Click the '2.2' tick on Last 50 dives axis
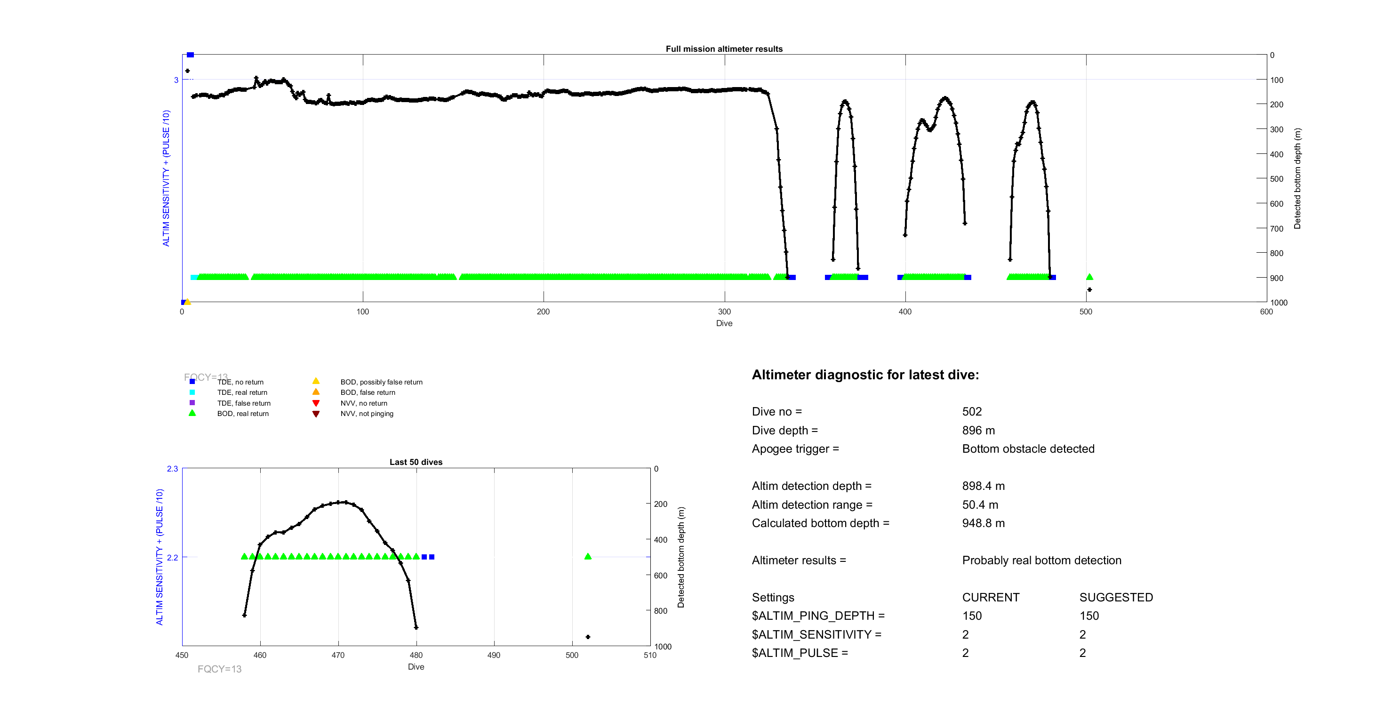 click(x=173, y=557)
